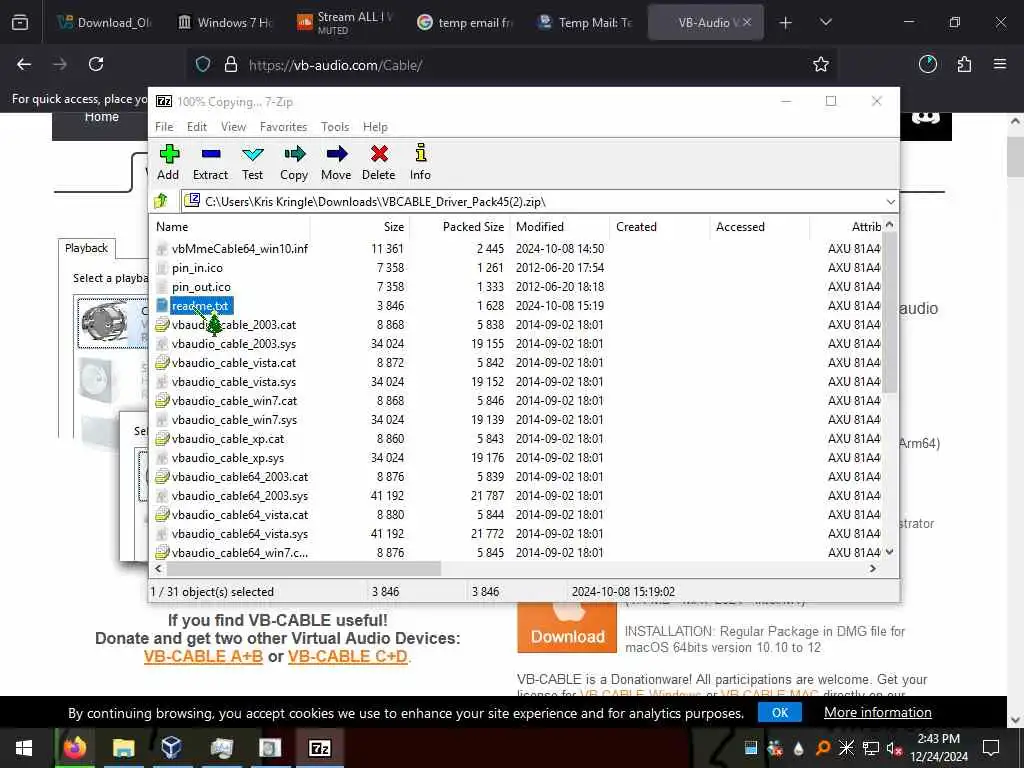This screenshot has width=1024, height=768.
Task: Open the Edit menu in 7-Zip
Action: [x=197, y=127]
